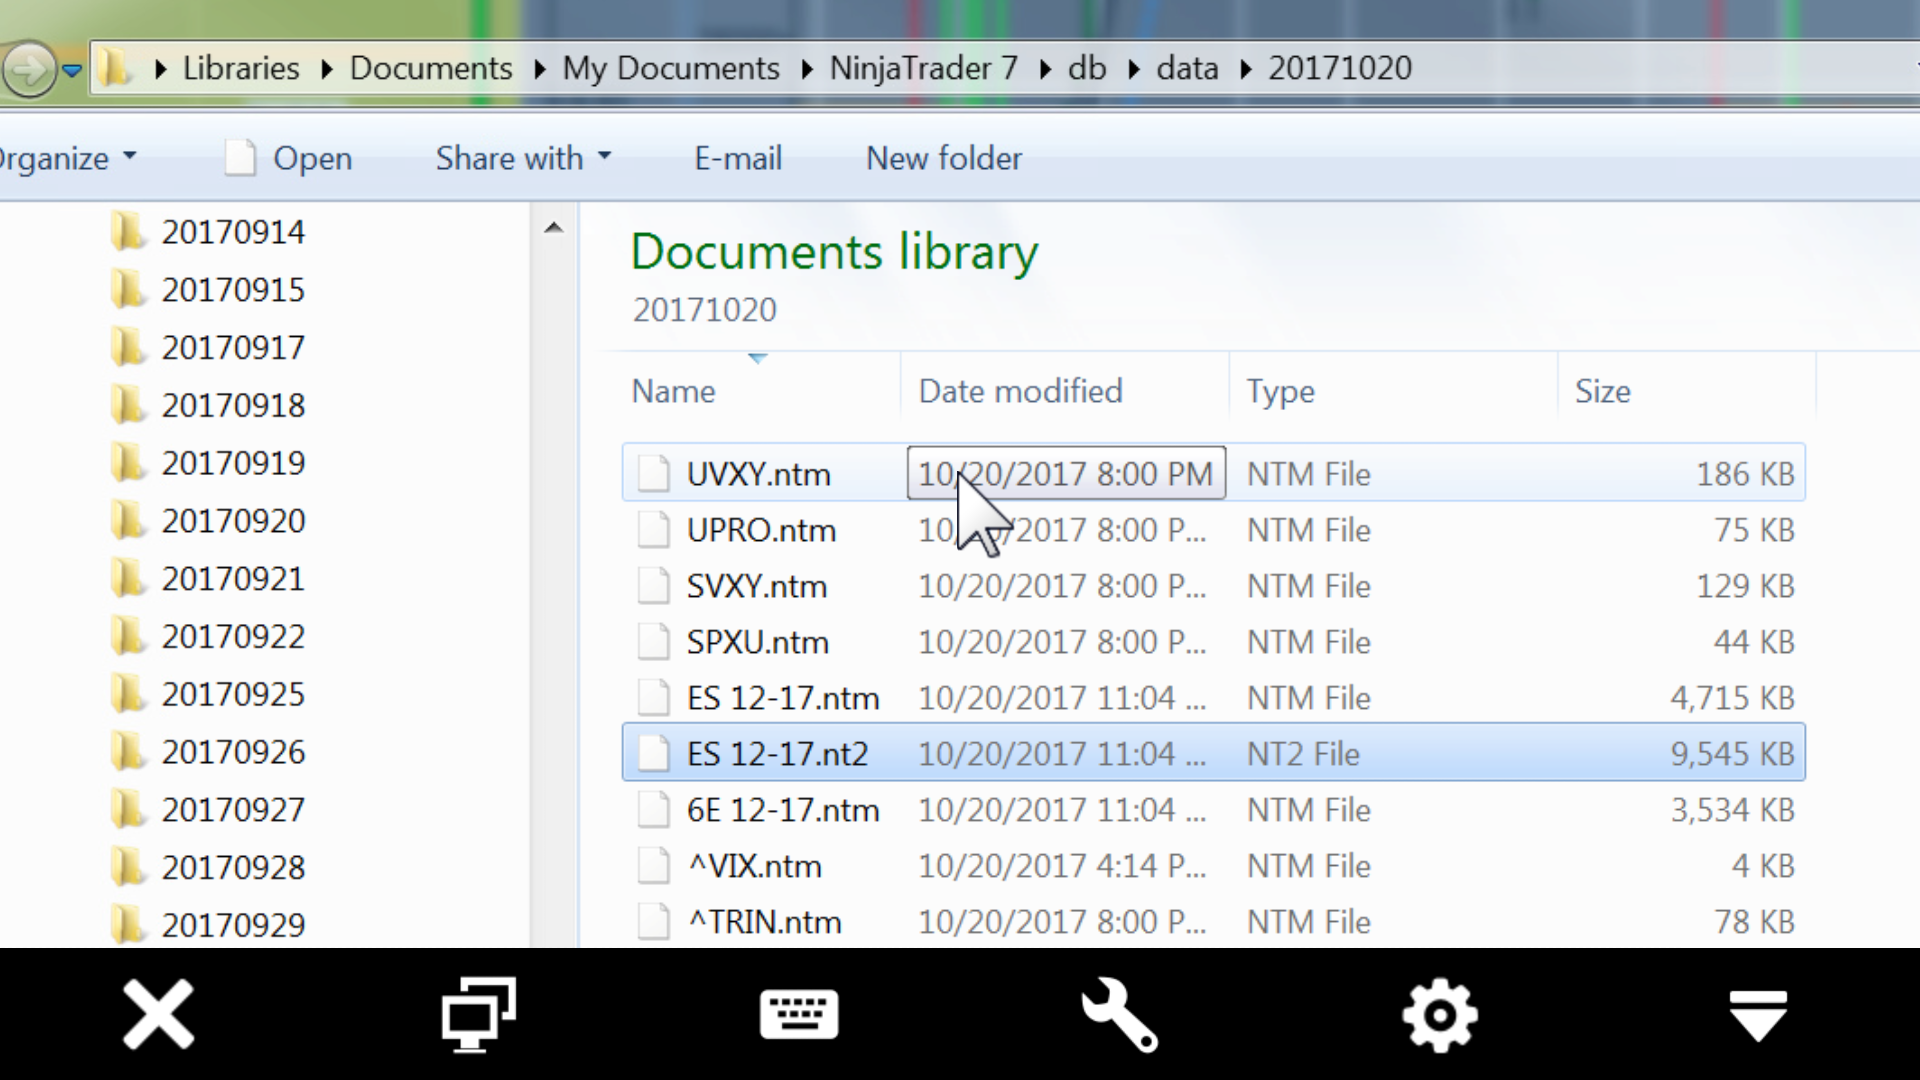Sort files by Date modified column
The image size is (1920, 1080).
click(1020, 391)
